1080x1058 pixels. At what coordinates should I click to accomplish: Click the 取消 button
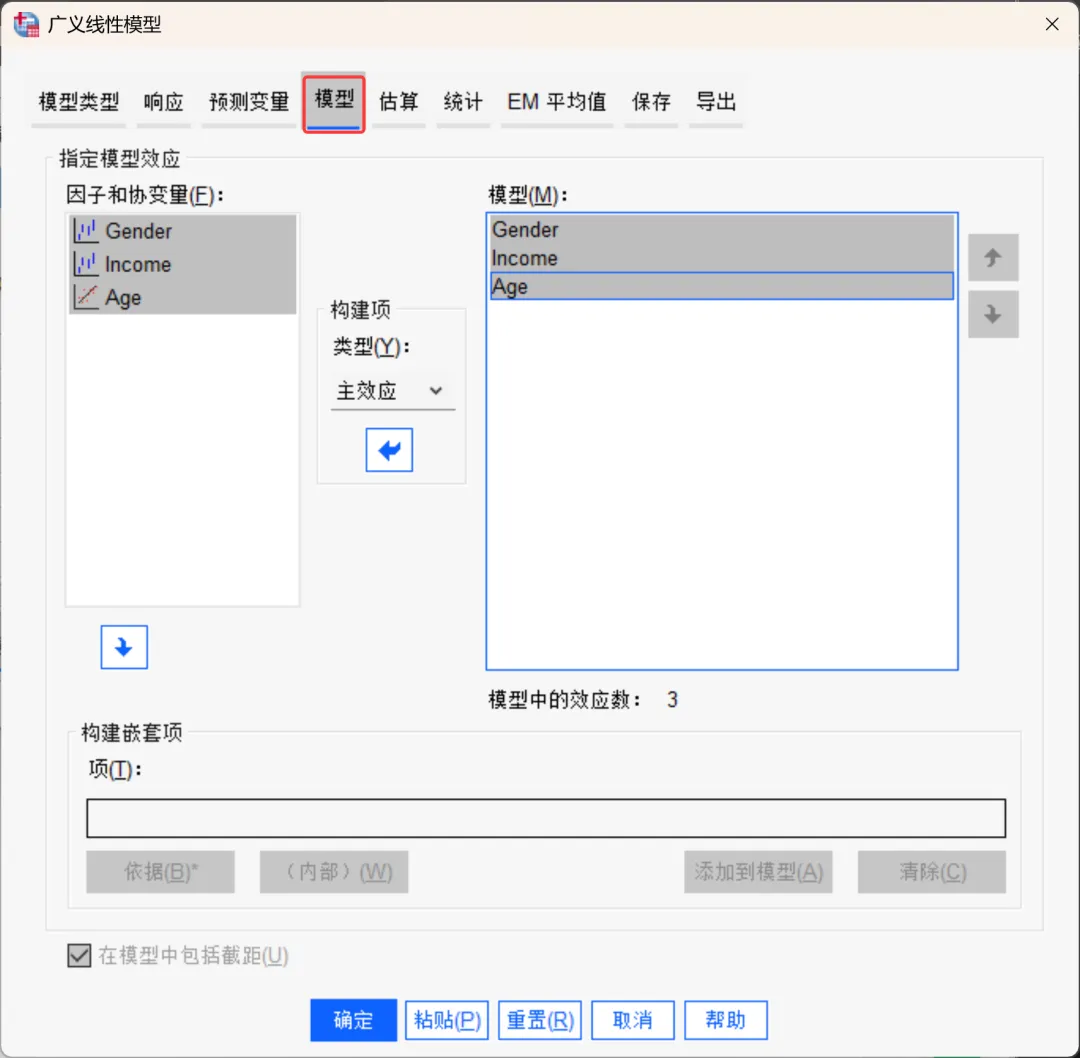click(633, 1019)
